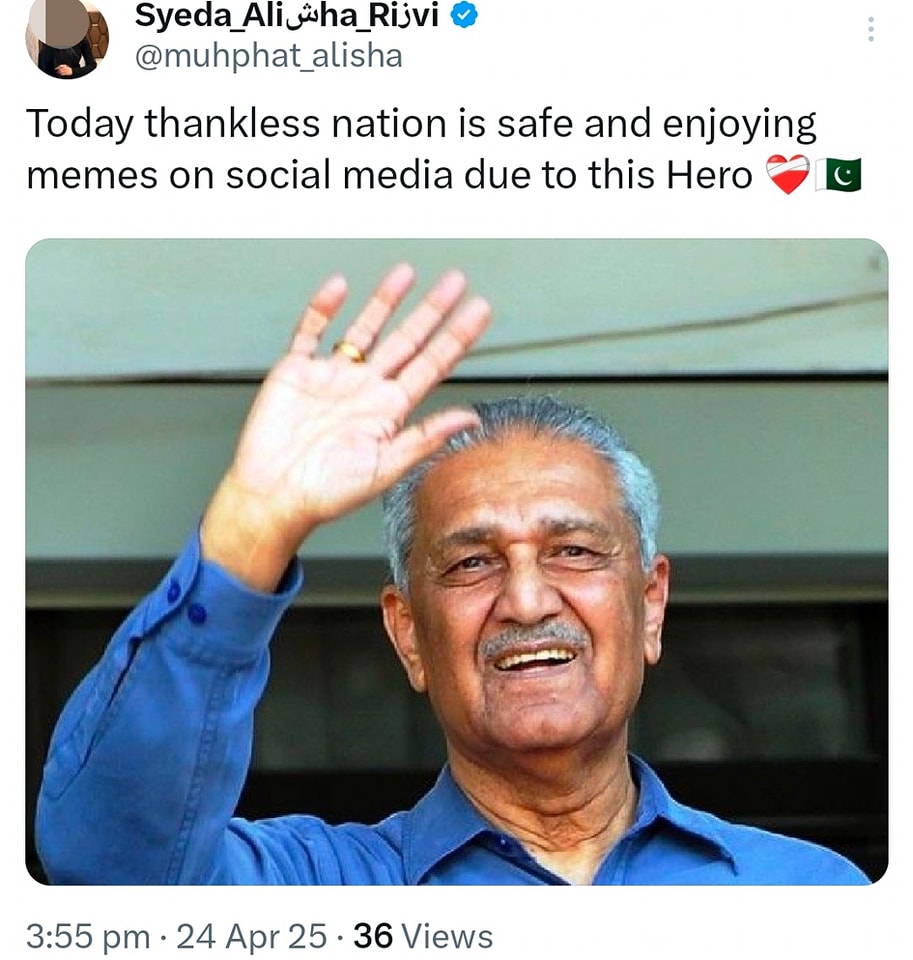The width and height of the screenshot is (913, 960).
Task: Open the Syeda_Ali…Rizvi display name
Action: pos(287,16)
